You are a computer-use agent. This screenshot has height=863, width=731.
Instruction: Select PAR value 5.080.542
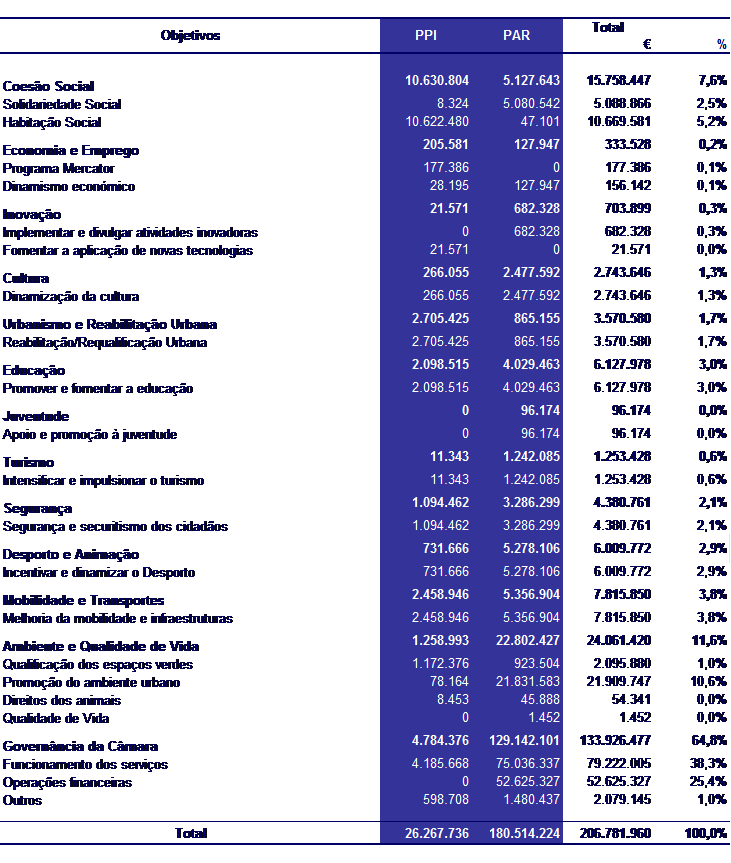coord(531,103)
